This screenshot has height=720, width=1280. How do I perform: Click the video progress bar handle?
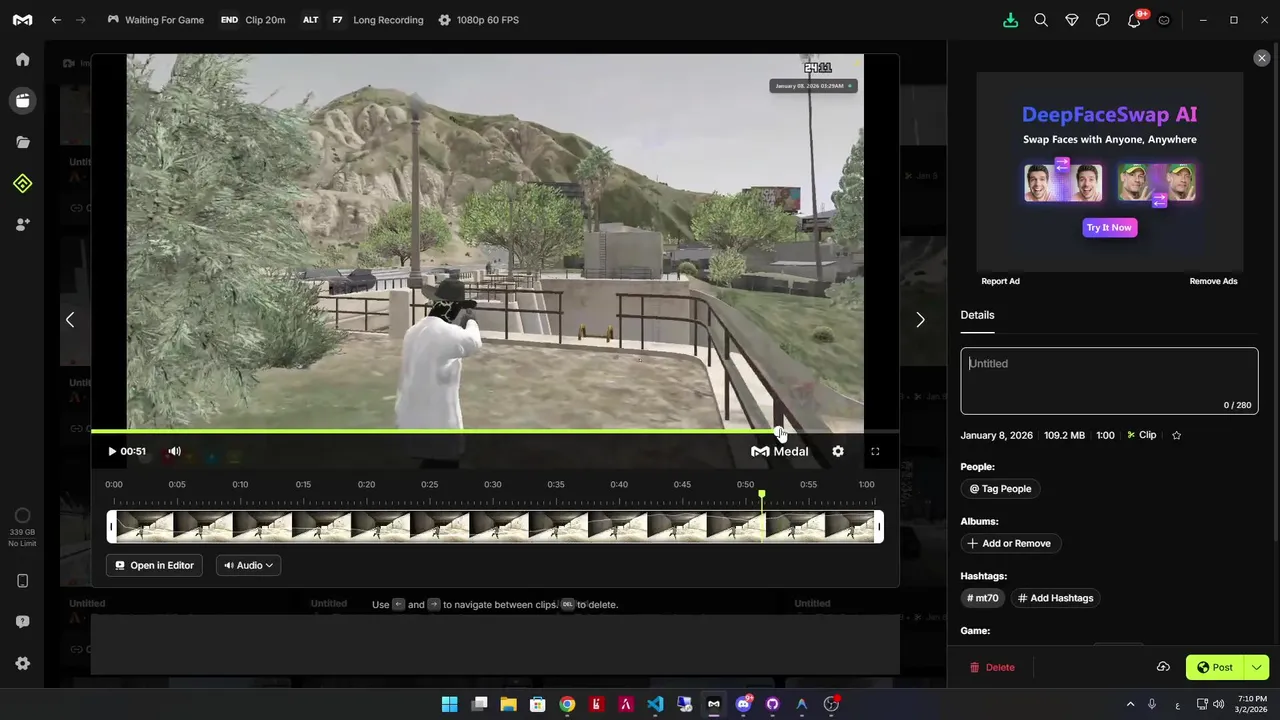click(x=780, y=431)
